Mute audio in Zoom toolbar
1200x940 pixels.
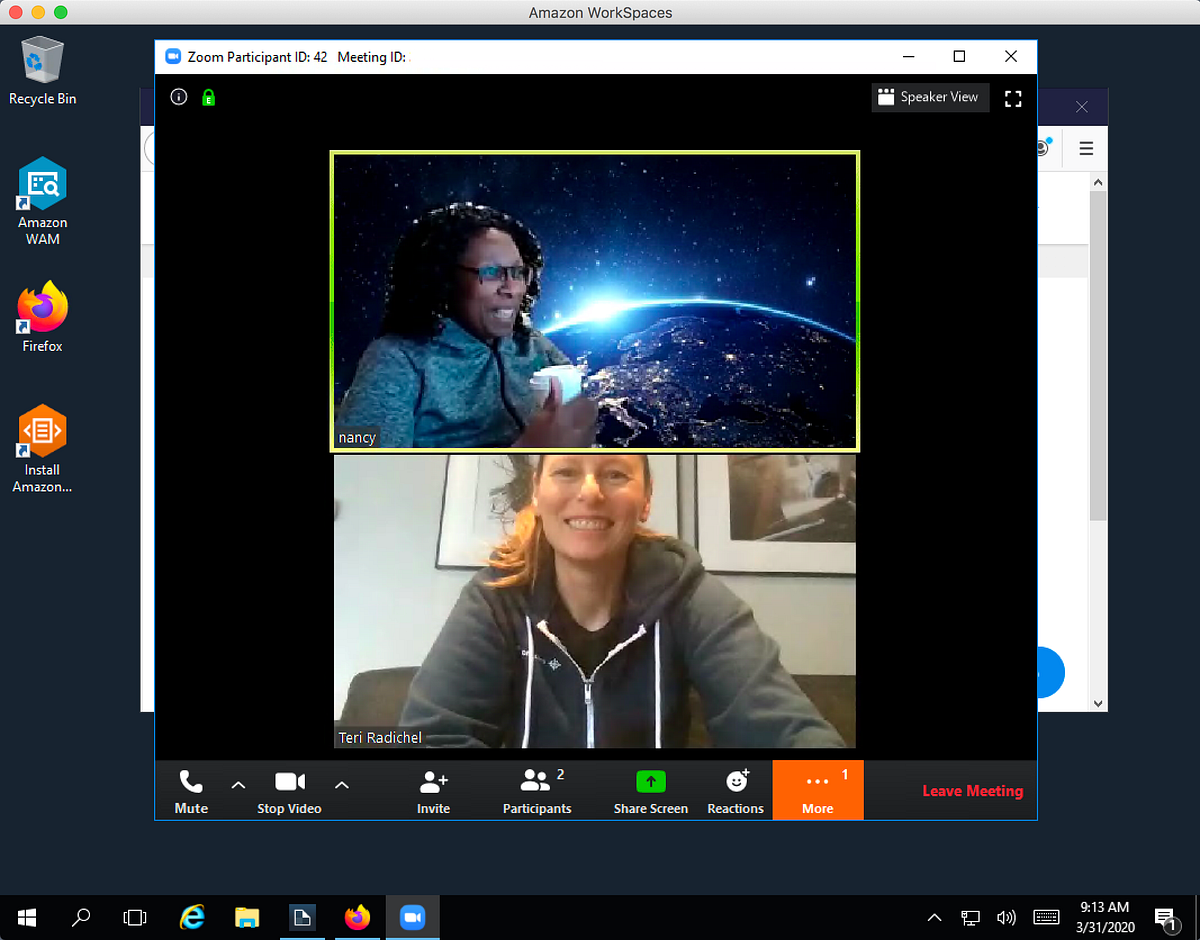191,790
